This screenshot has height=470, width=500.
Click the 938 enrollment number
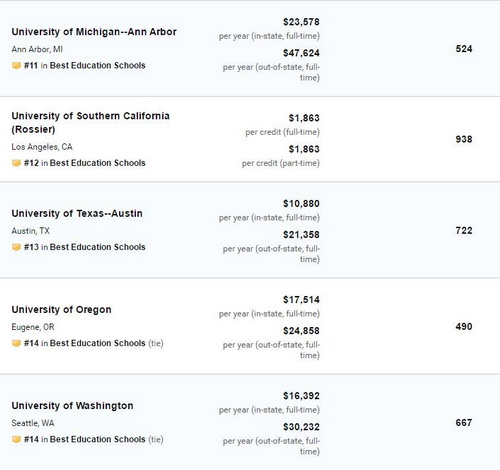(464, 139)
